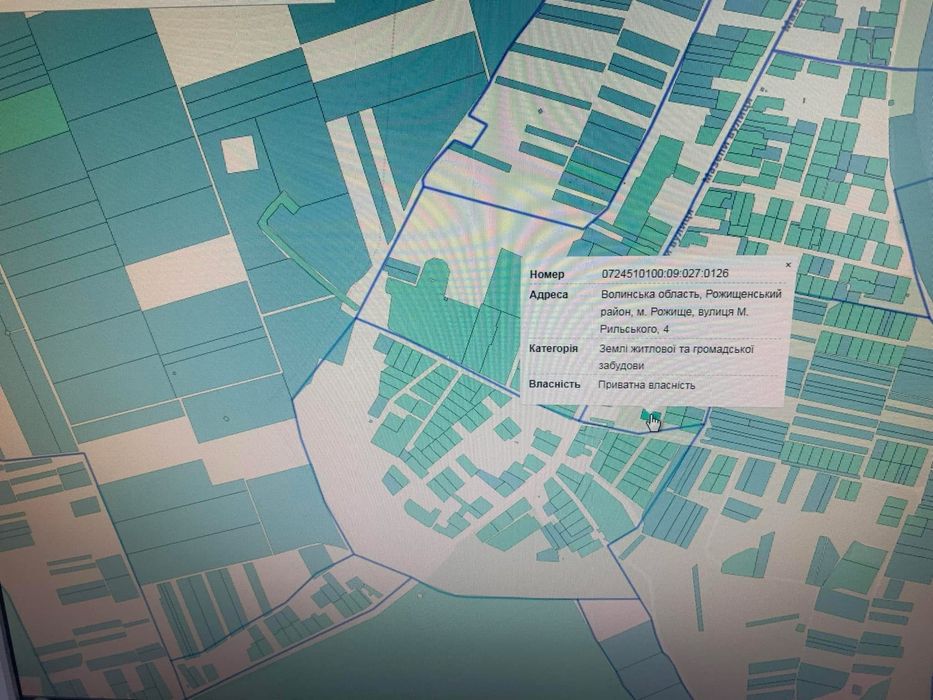This screenshot has width=933, height=700.
Task: Click the address text 'вулиця М. Рильського, 4'
Action: coord(674,320)
